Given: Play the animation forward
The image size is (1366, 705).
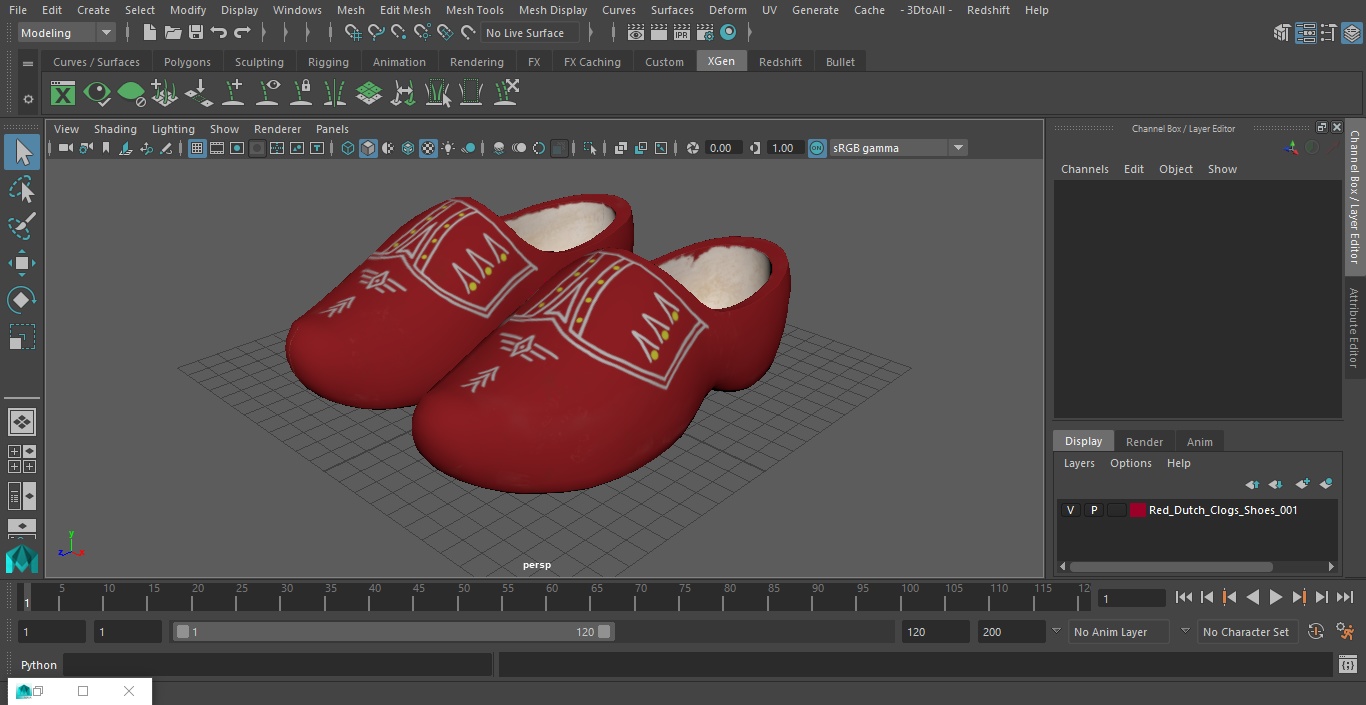Looking at the screenshot, I should click(x=1275, y=597).
